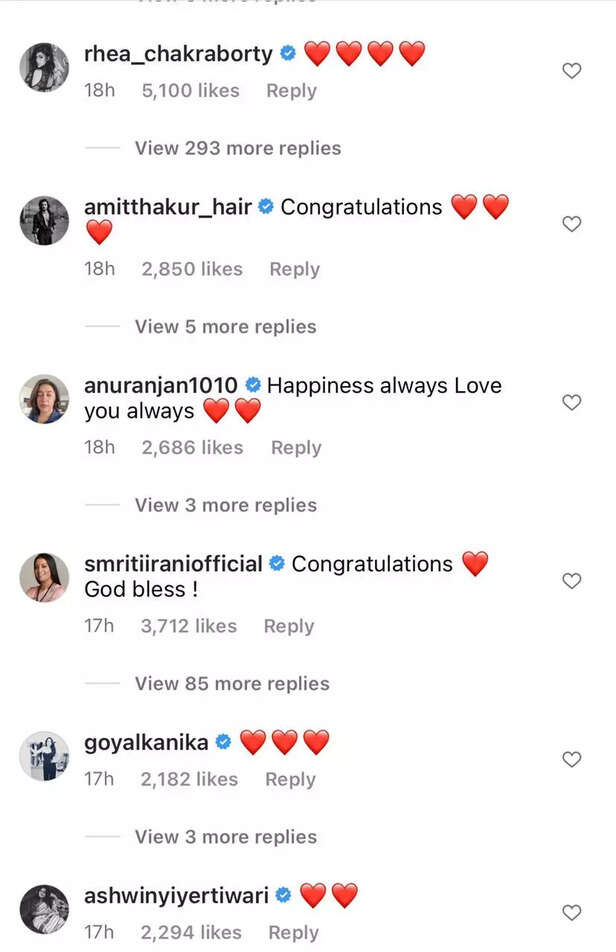This screenshot has width=616, height=952.
Task: Expand View 293 more replies
Action: click(x=238, y=148)
